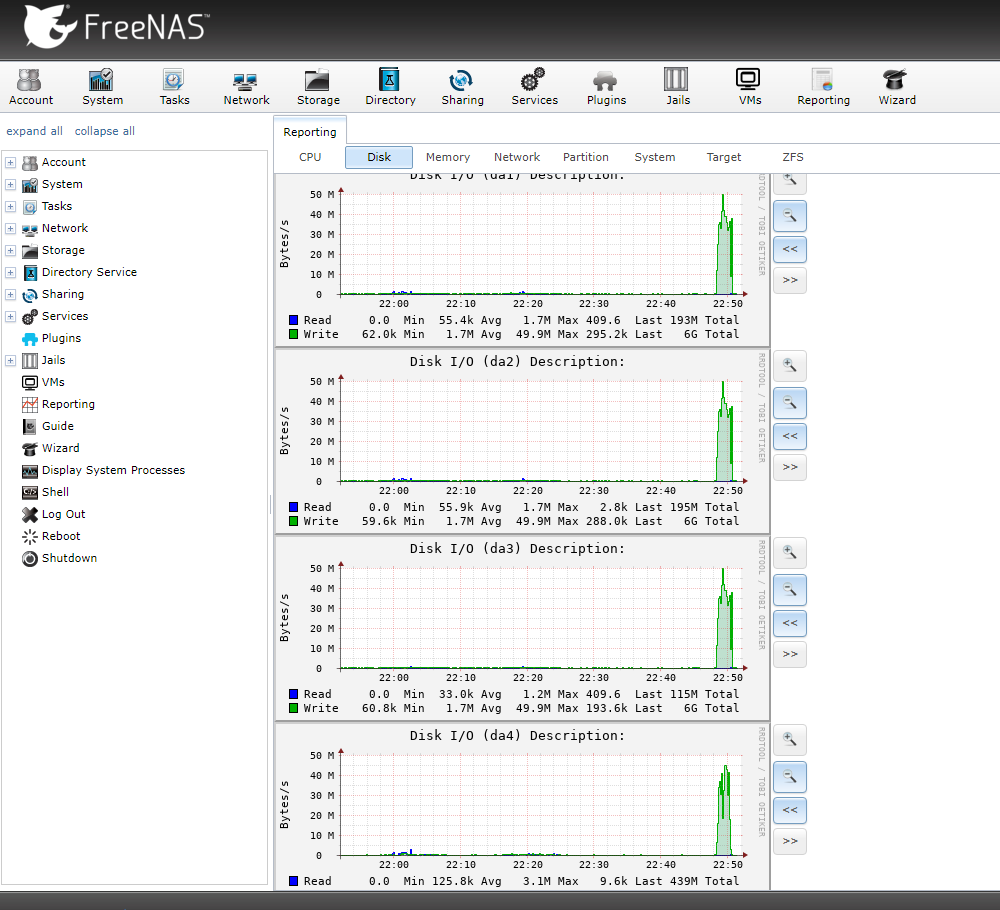
Task: Expand the Storage tree node
Action: click(10, 251)
